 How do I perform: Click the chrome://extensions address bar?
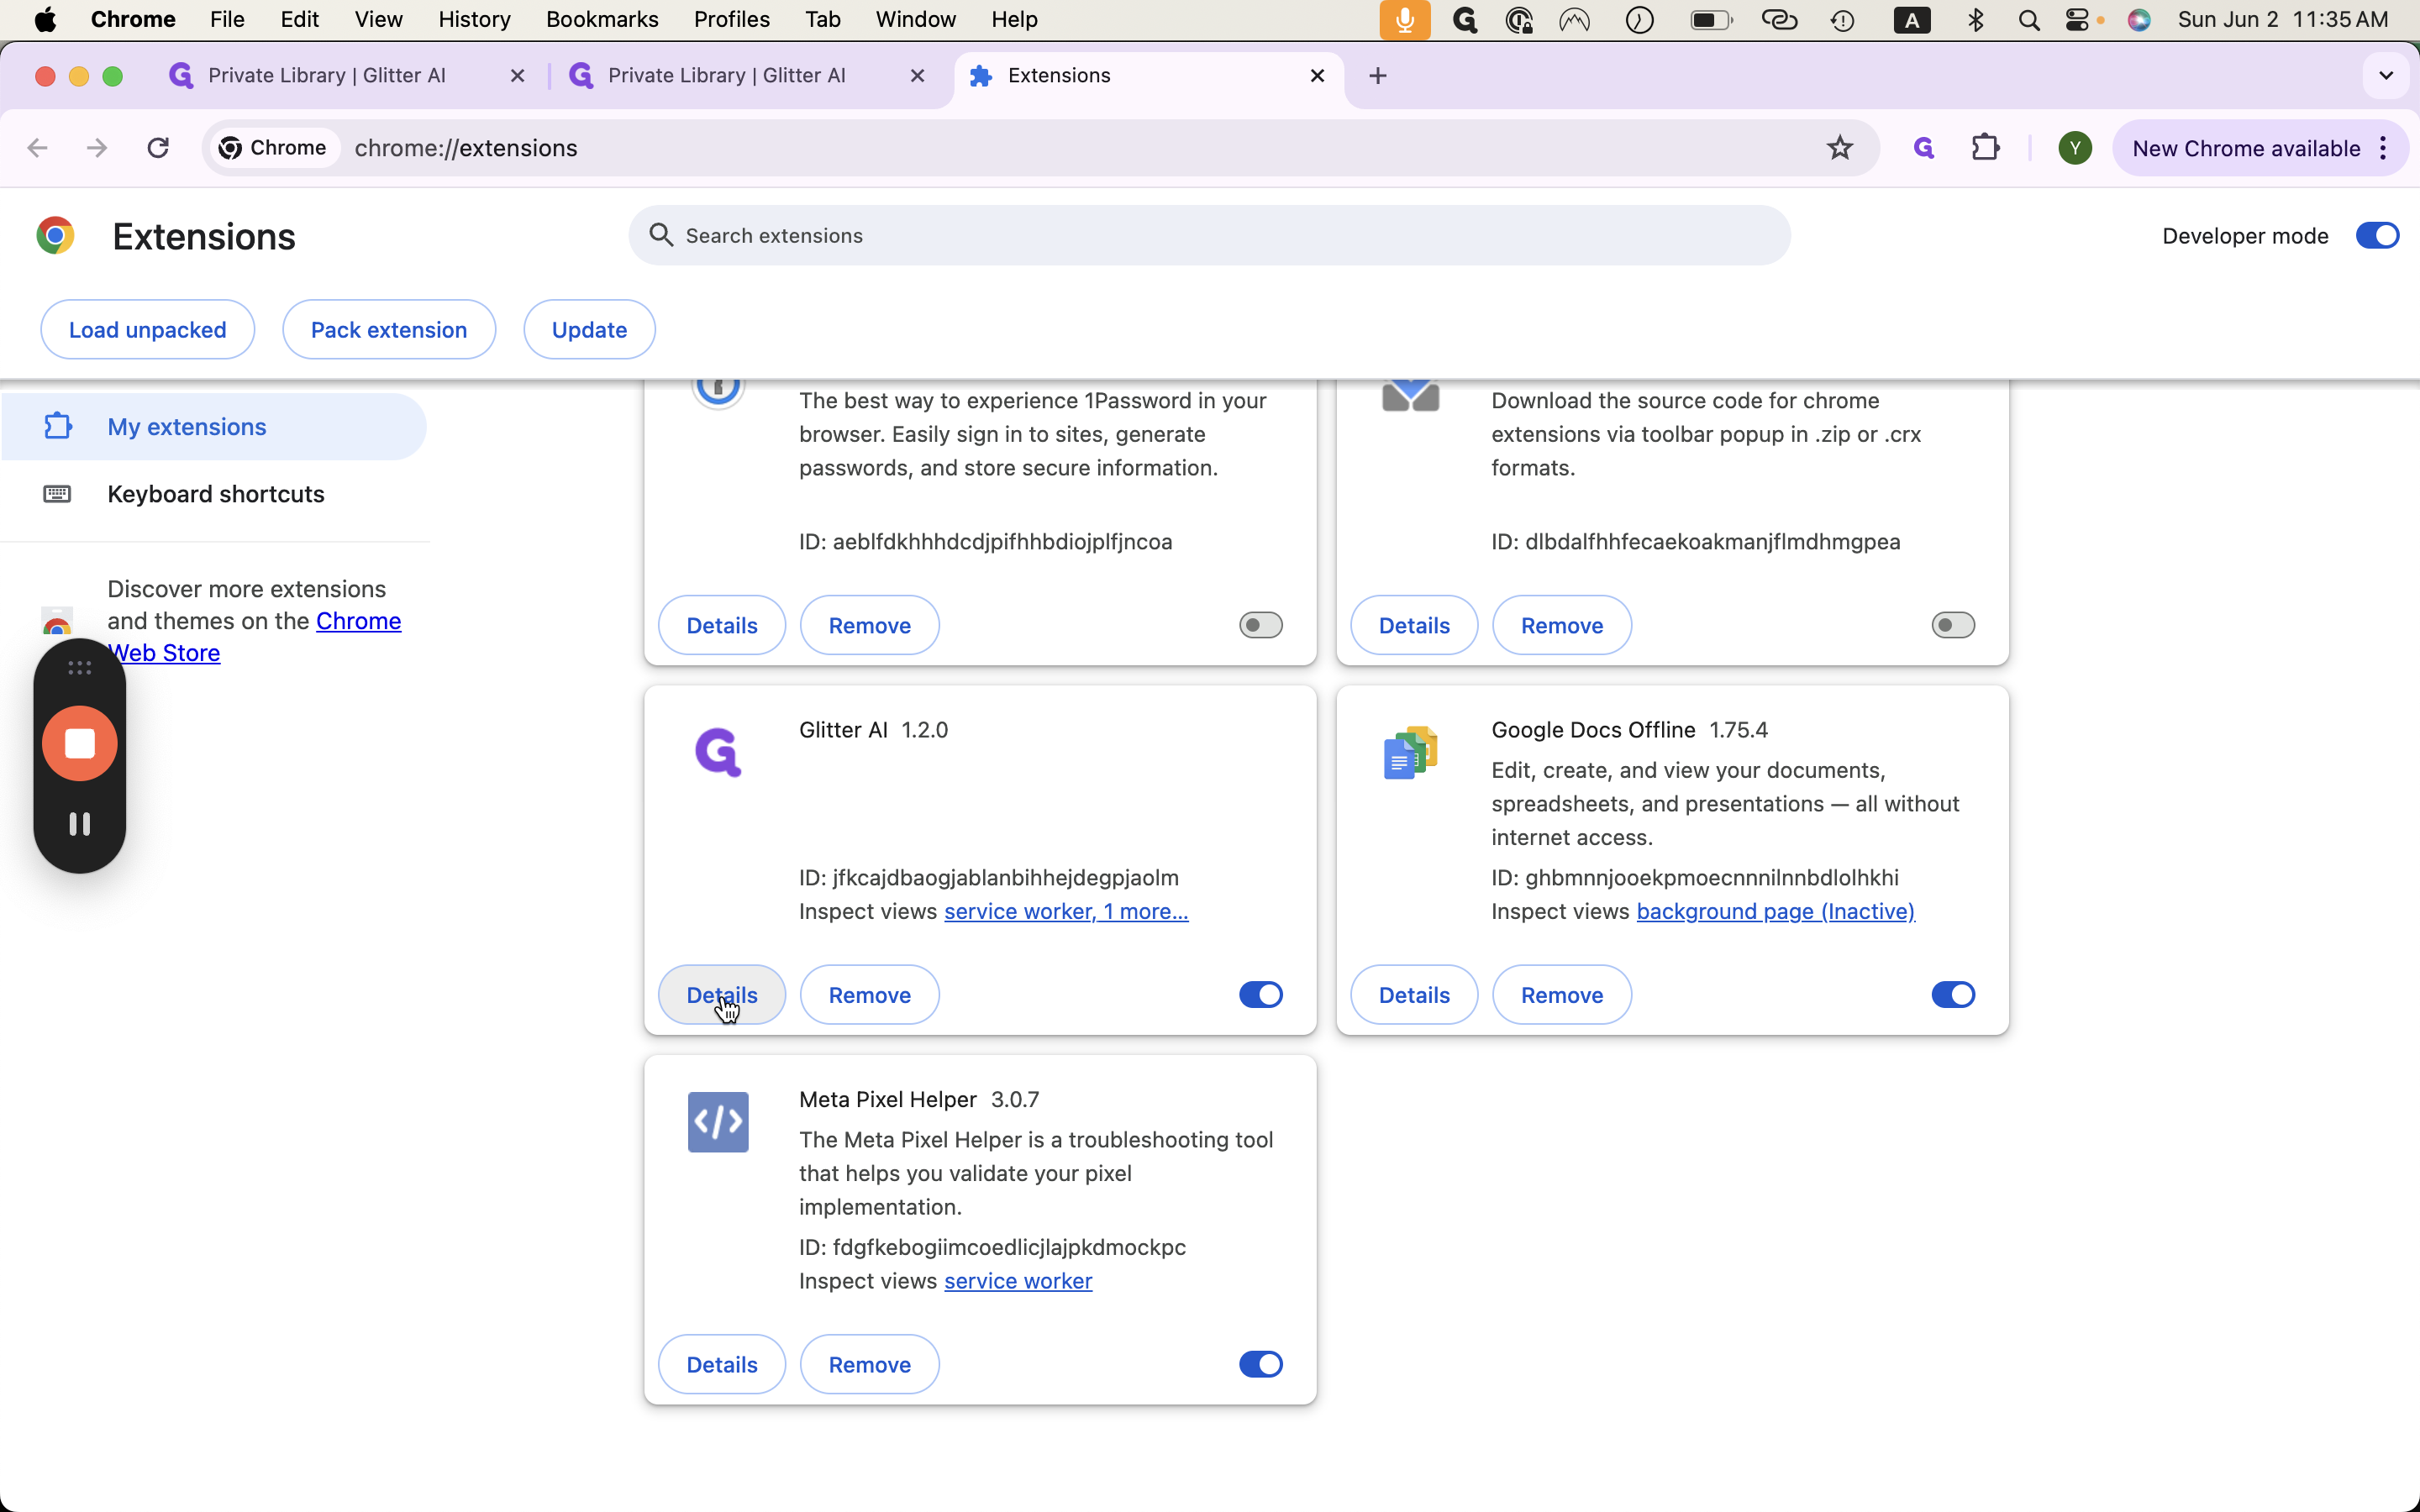(x=1040, y=148)
